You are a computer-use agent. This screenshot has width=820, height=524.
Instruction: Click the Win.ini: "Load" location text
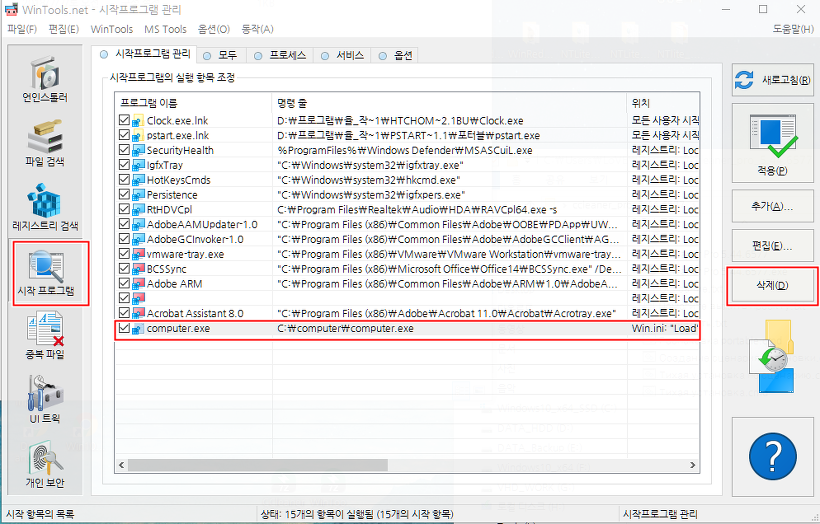click(665, 329)
